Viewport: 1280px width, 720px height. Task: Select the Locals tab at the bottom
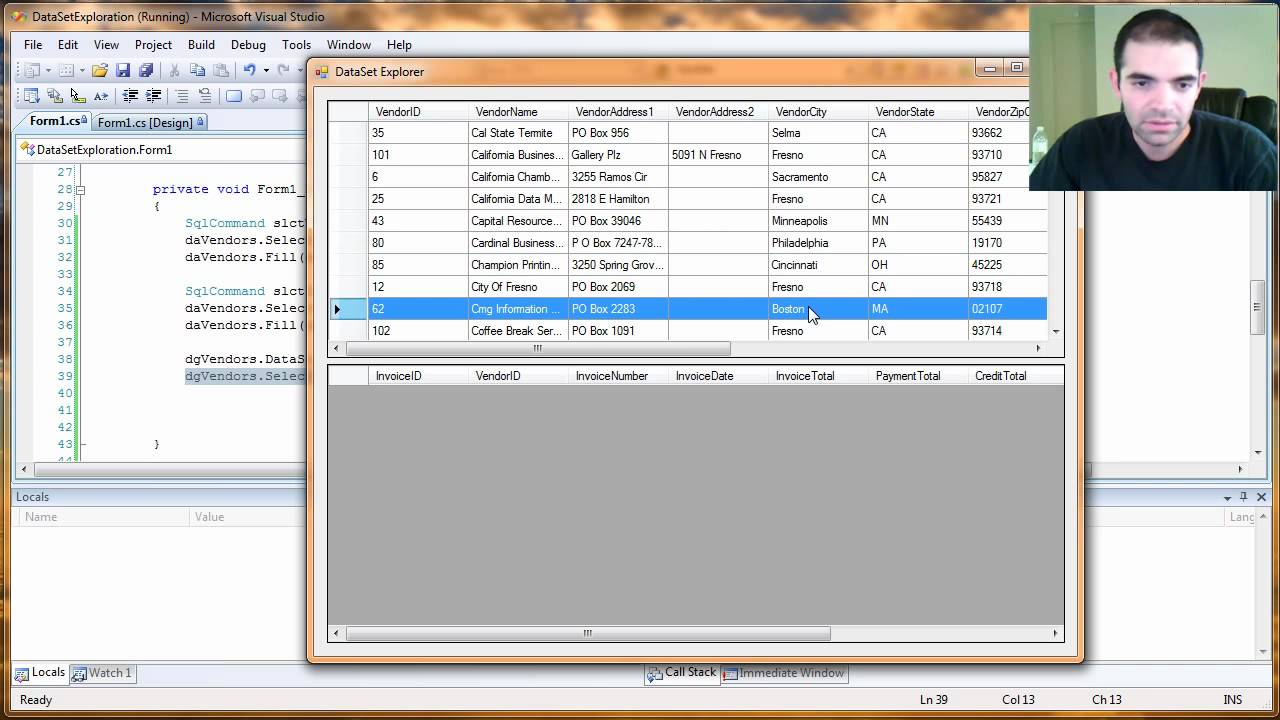pos(40,673)
